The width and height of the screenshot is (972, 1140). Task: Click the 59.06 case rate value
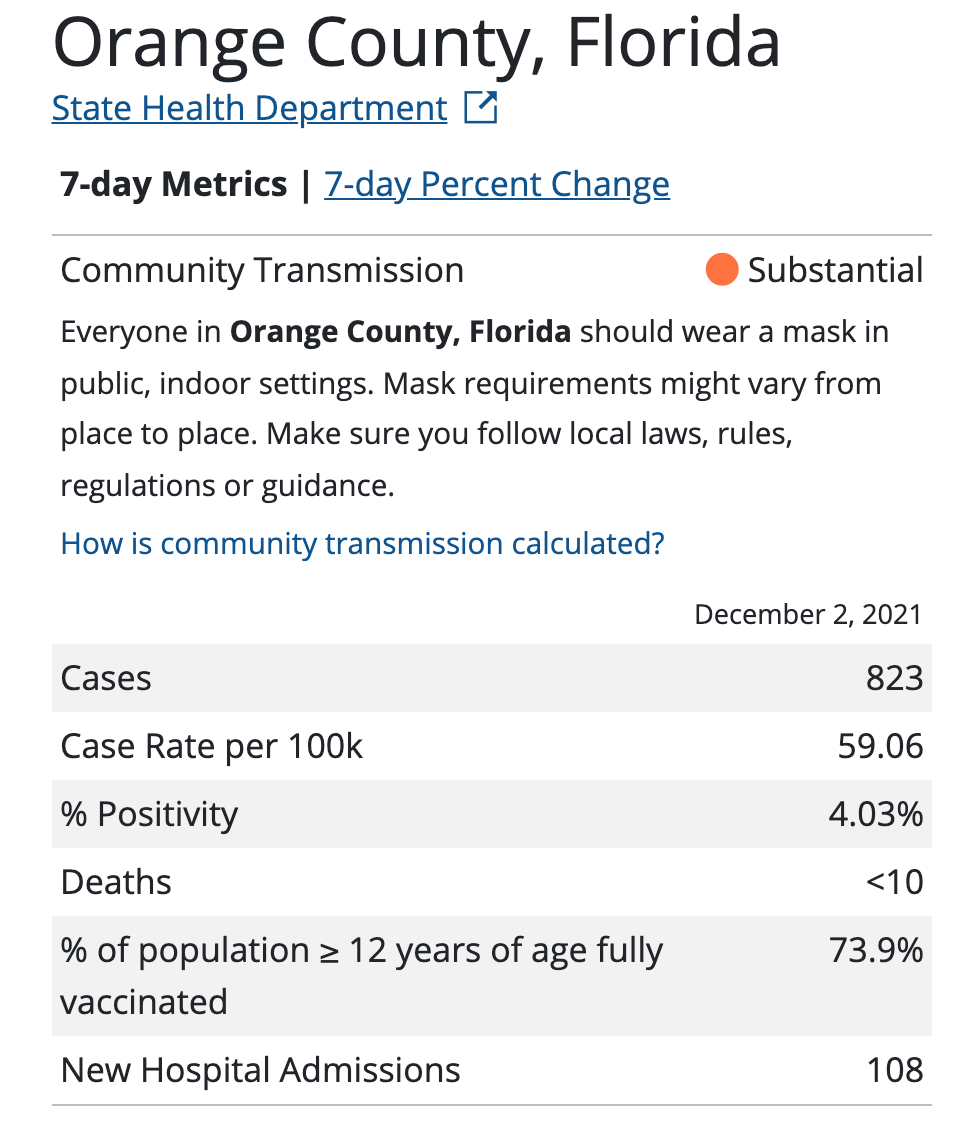pyautogui.click(x=880, y=747)
